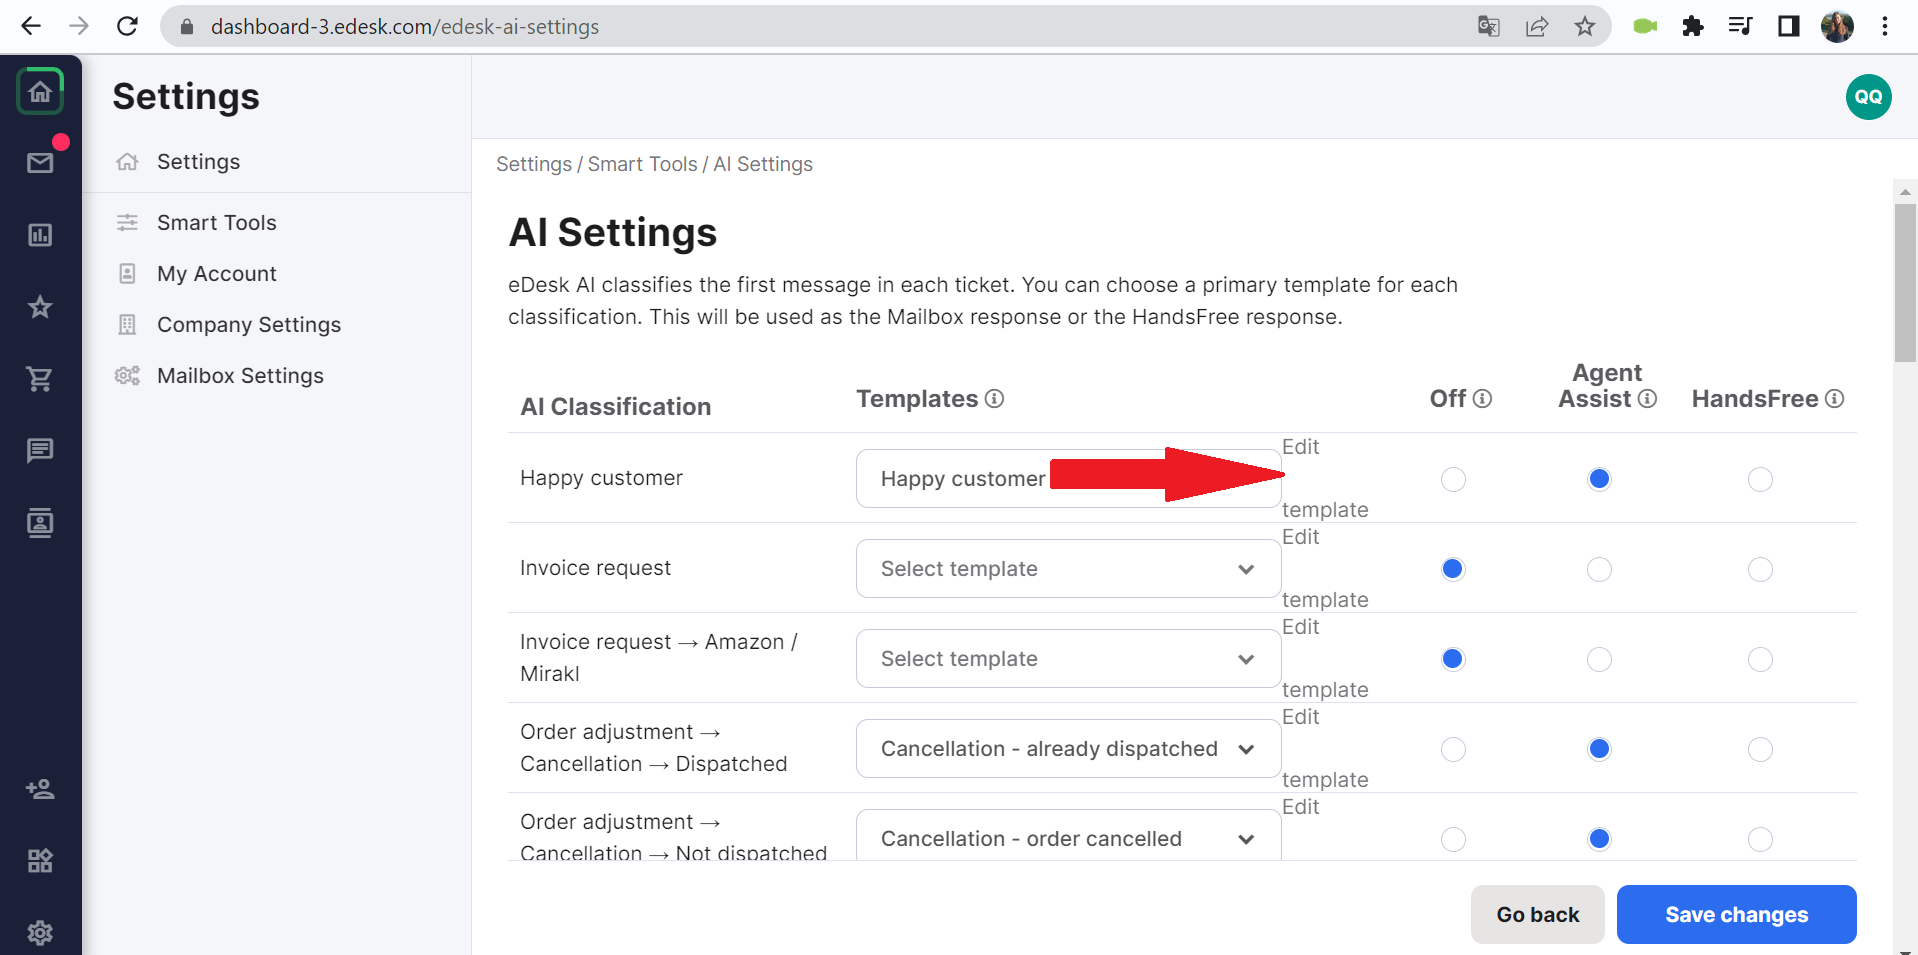Click the Share page icon in address bar
Image resolution: width=1918 pixels, height=955 pixels.
click(1537, 26)
